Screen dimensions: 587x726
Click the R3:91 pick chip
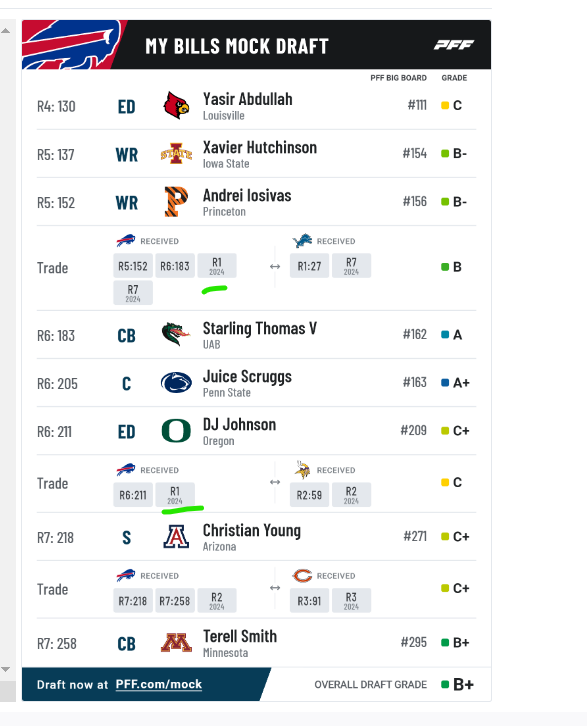(x=309, y=601)
